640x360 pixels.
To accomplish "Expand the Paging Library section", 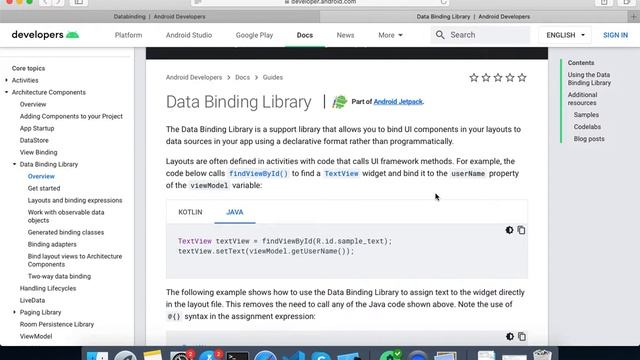I will 15,312.
